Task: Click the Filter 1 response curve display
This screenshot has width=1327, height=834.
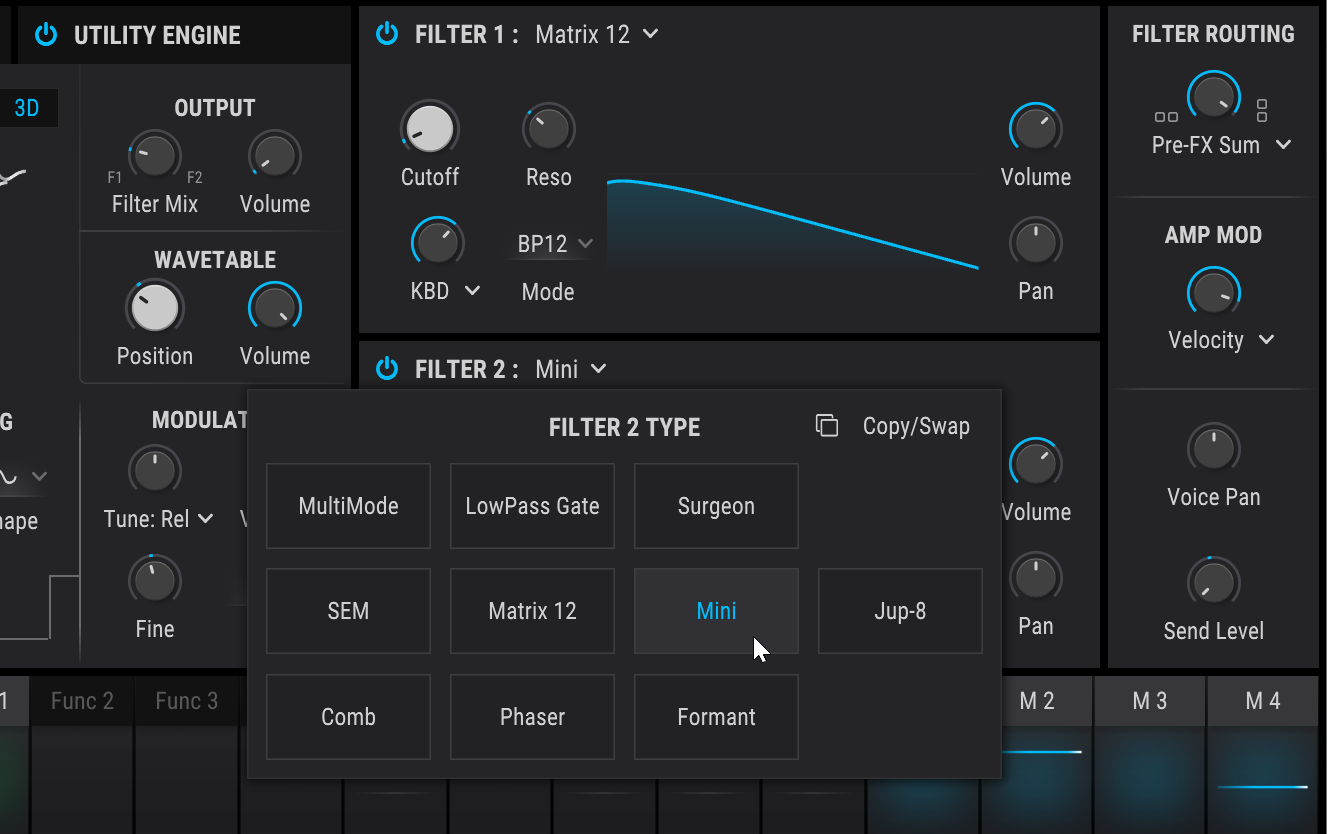Action: point(793,224)
